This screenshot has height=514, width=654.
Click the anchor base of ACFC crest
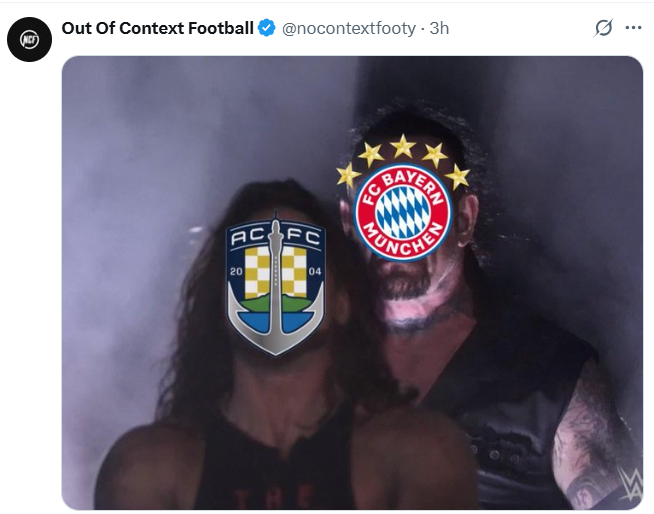[275, 328]
